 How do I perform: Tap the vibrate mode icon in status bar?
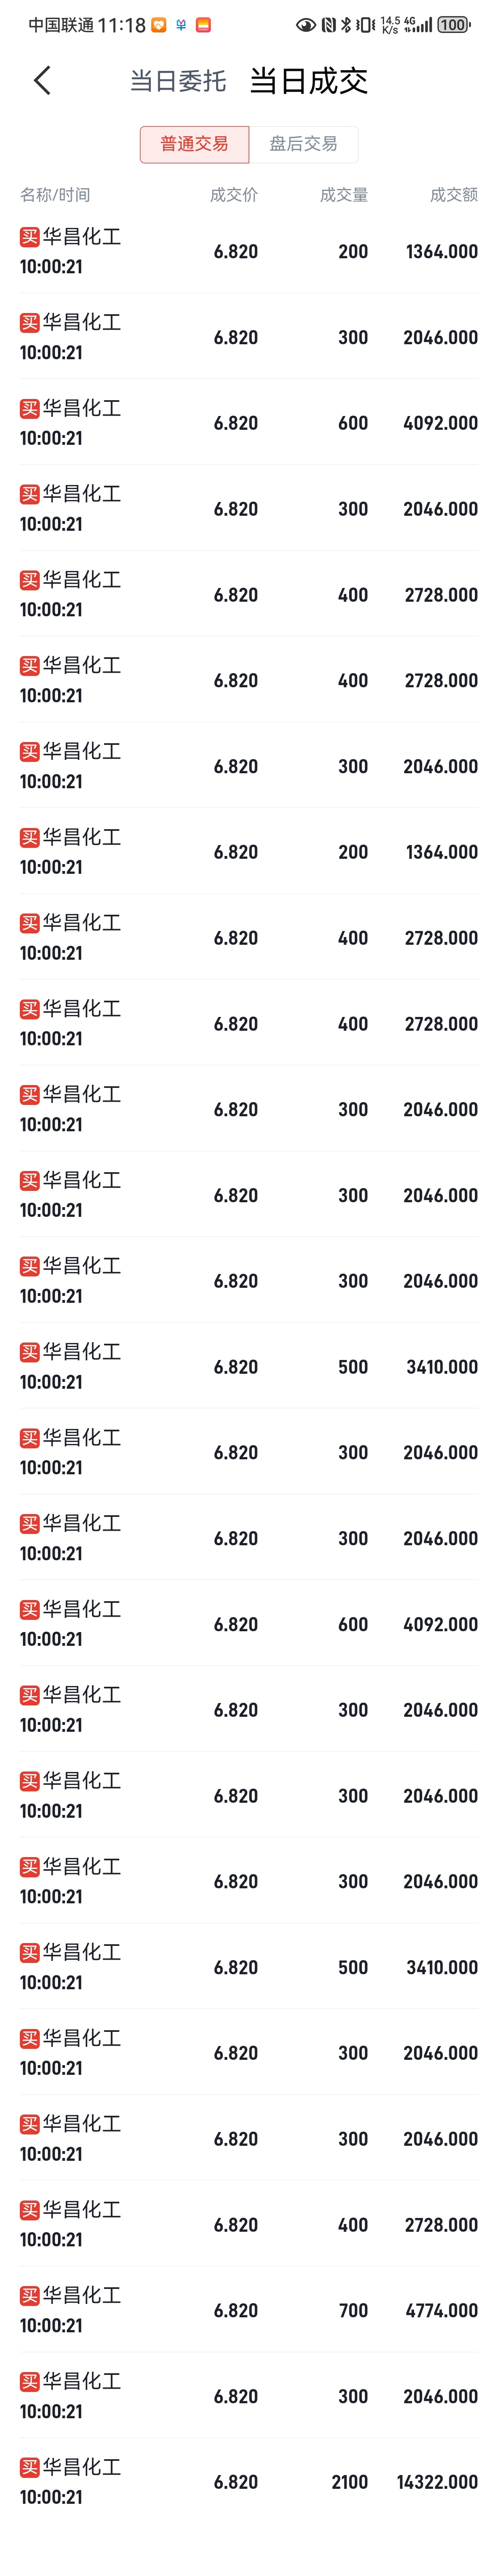(x=366, y=25)
